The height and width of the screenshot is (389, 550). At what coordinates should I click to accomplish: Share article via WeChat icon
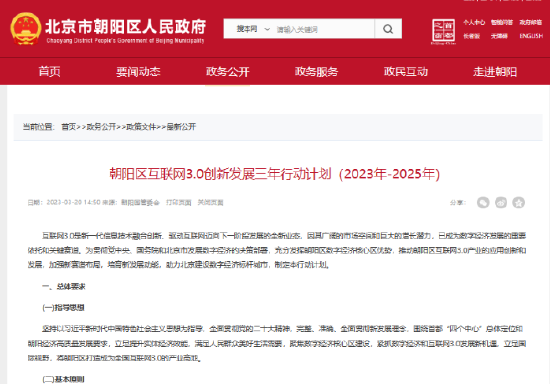[483, 202]
